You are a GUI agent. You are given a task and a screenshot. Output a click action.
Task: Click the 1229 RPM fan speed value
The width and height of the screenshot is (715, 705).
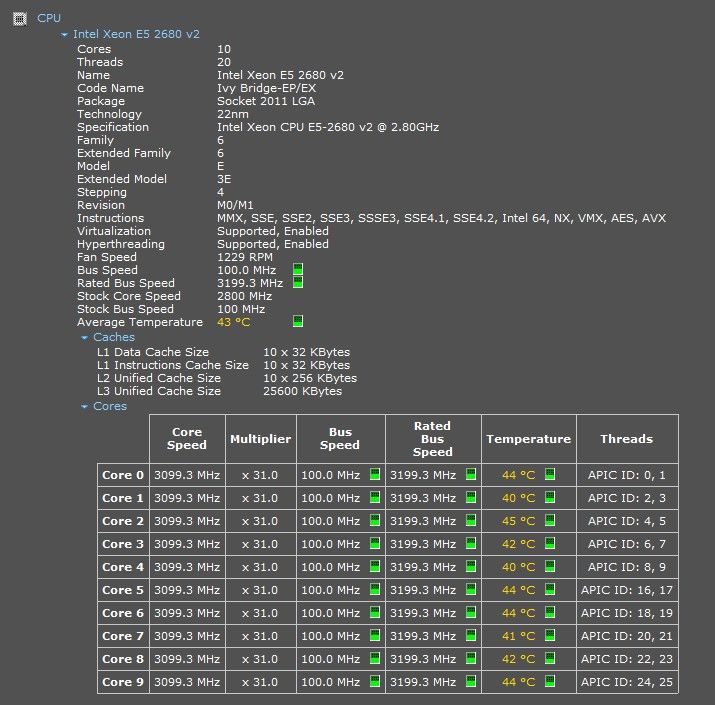pyautogui.click(x=245, y=257)
